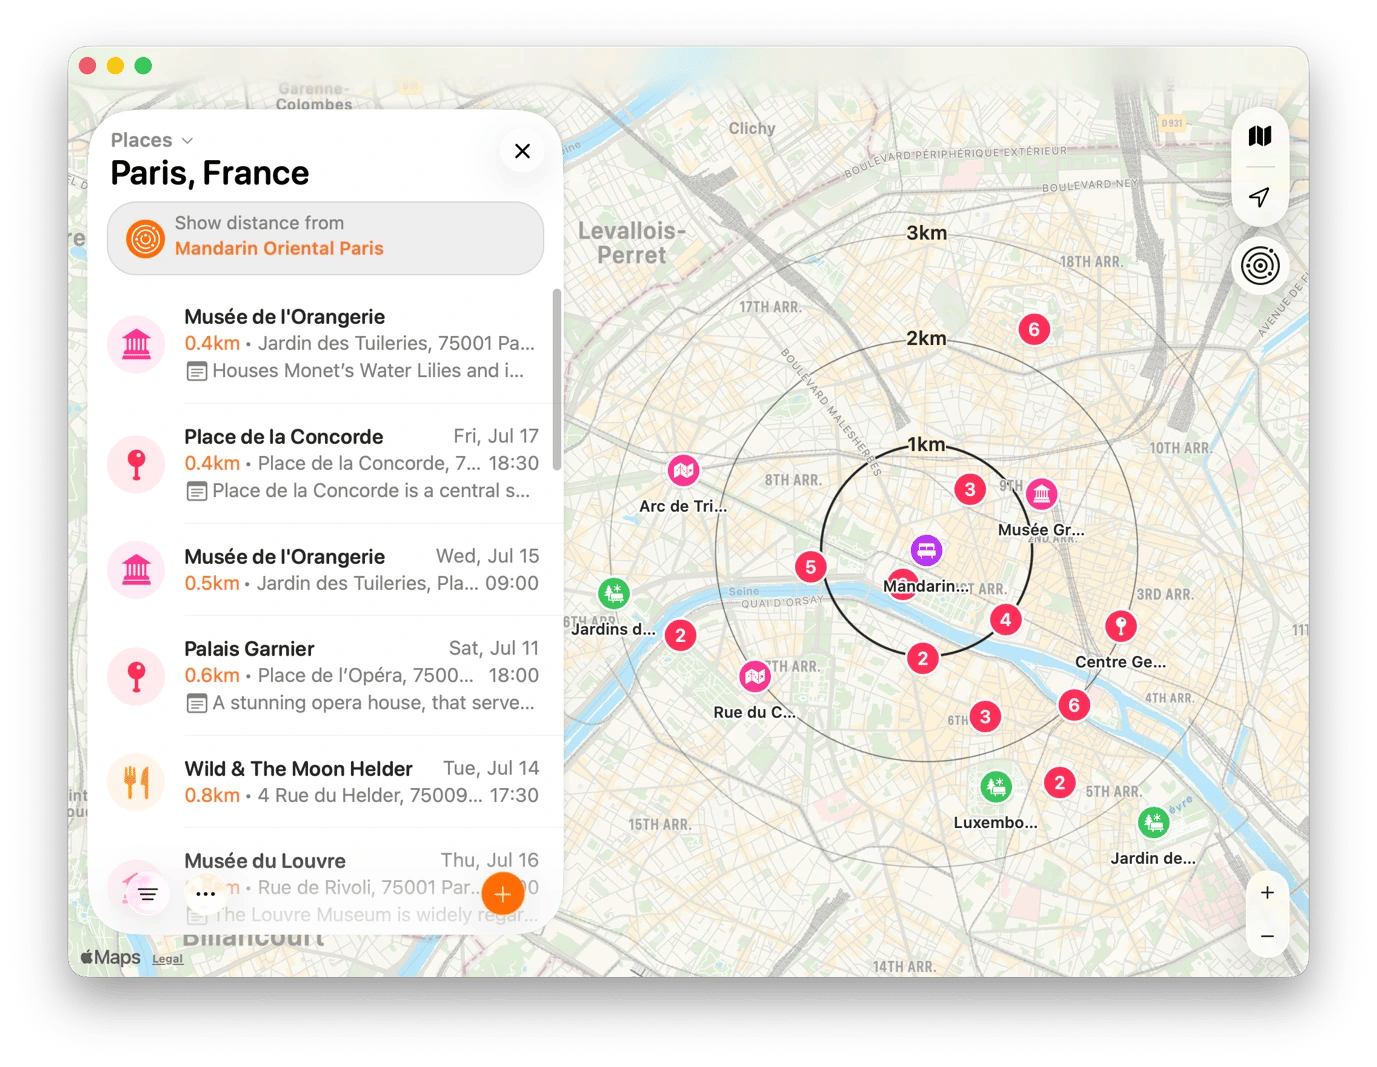Viewport: 1377px width, 1067px height.
Task: Open the more options ellipsis button
Action: pos(206,894)
